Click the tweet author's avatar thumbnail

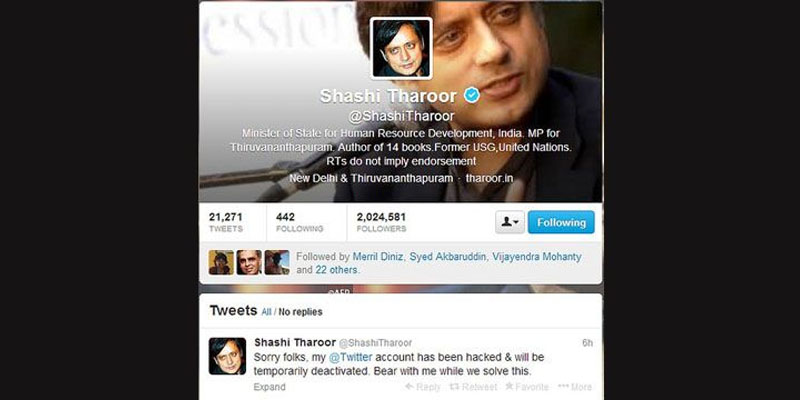[227, 356]
